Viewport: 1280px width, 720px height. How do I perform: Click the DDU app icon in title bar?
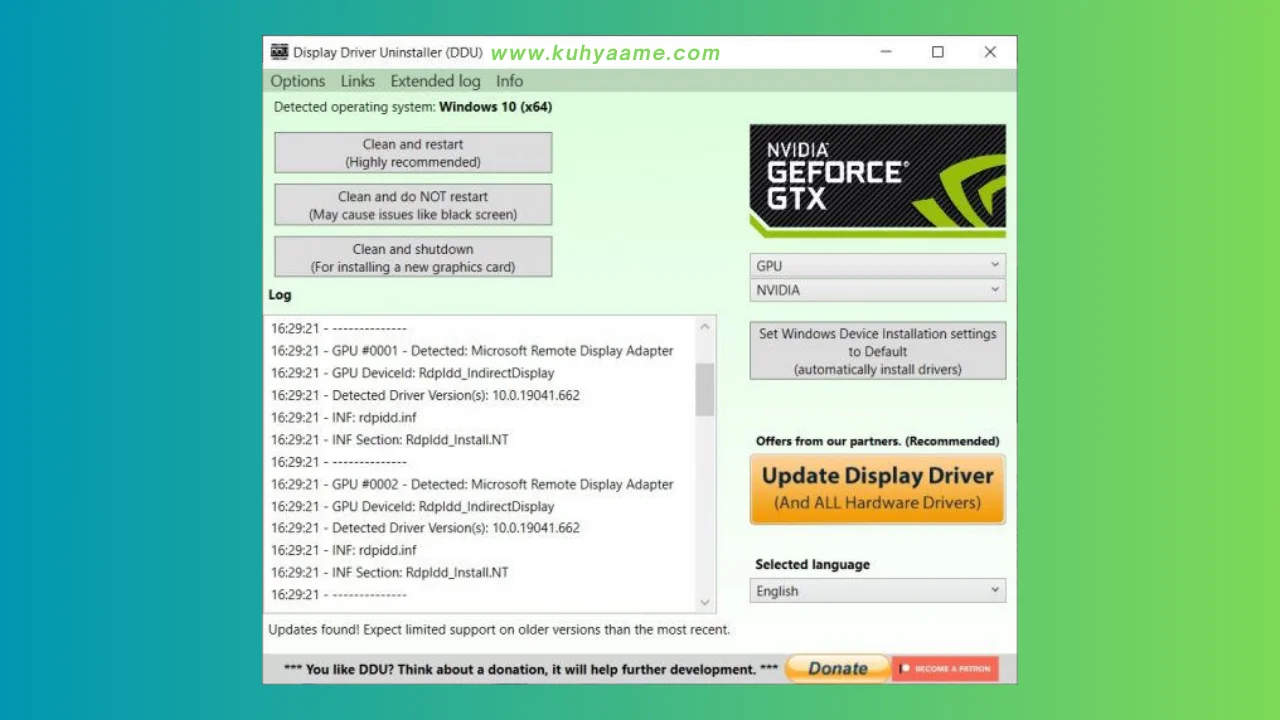point(280,52)
